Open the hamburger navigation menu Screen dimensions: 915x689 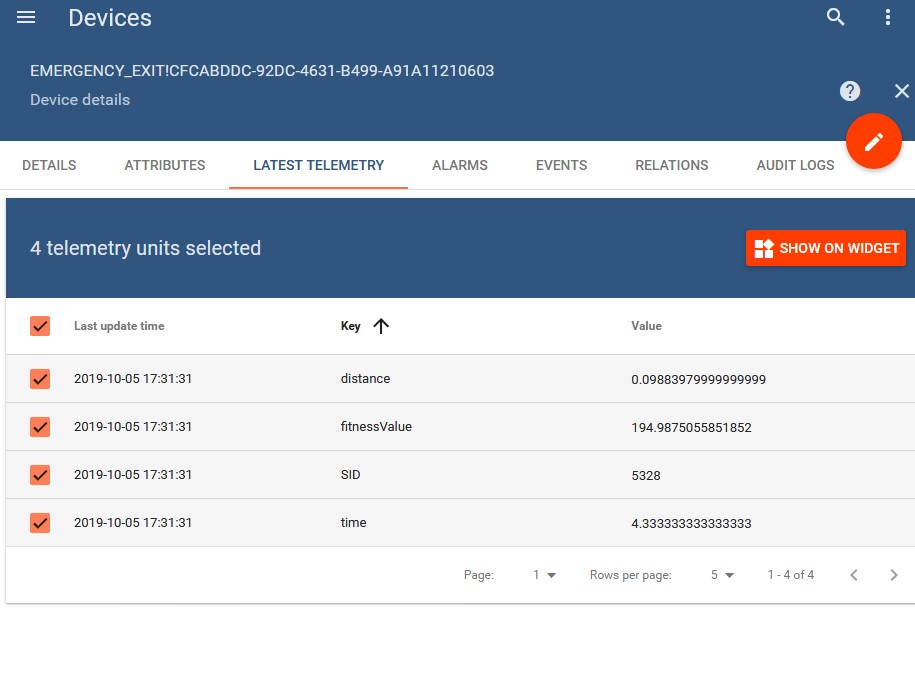(26, 18)
